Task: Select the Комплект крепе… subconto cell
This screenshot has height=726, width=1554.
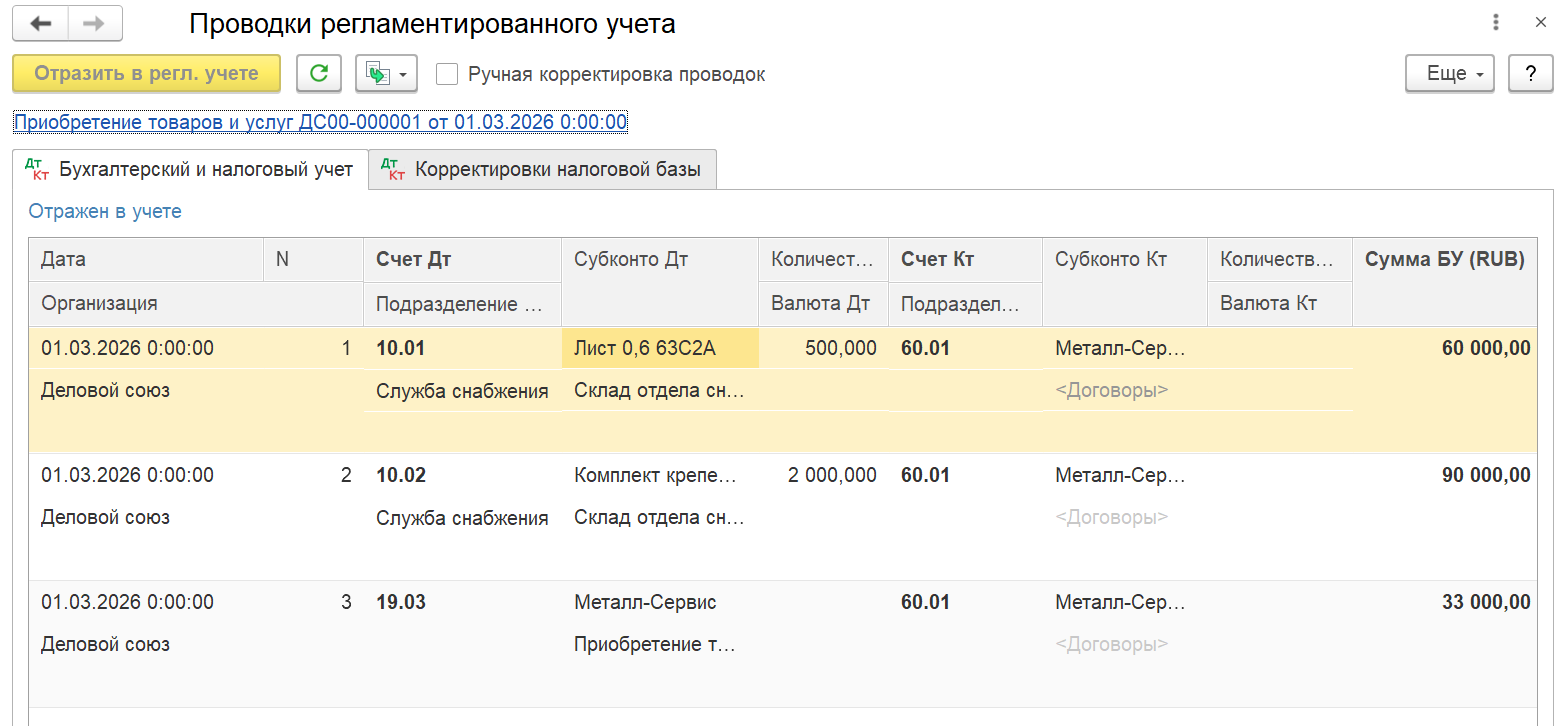Action: 660,475
